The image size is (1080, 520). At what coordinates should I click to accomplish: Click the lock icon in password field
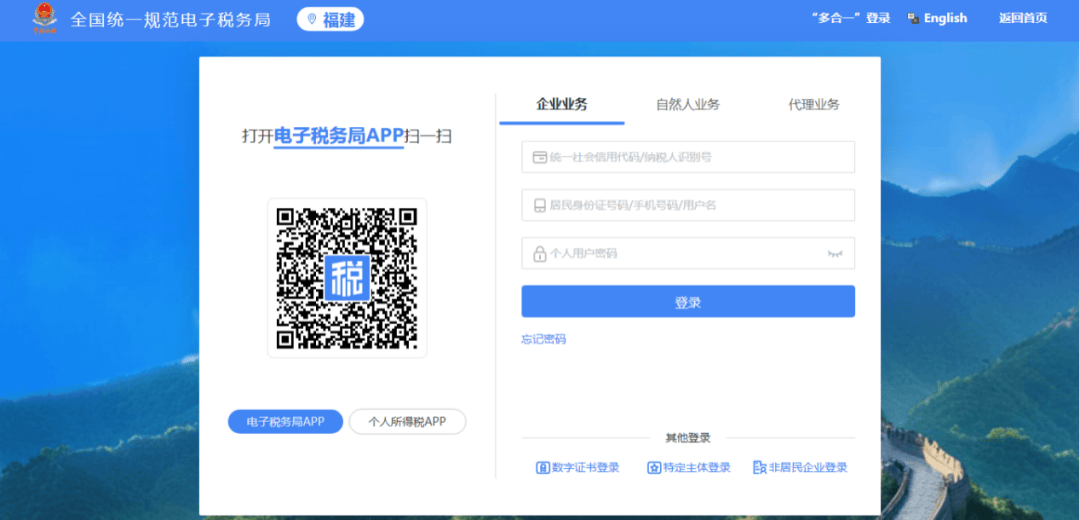coord(540,254)
